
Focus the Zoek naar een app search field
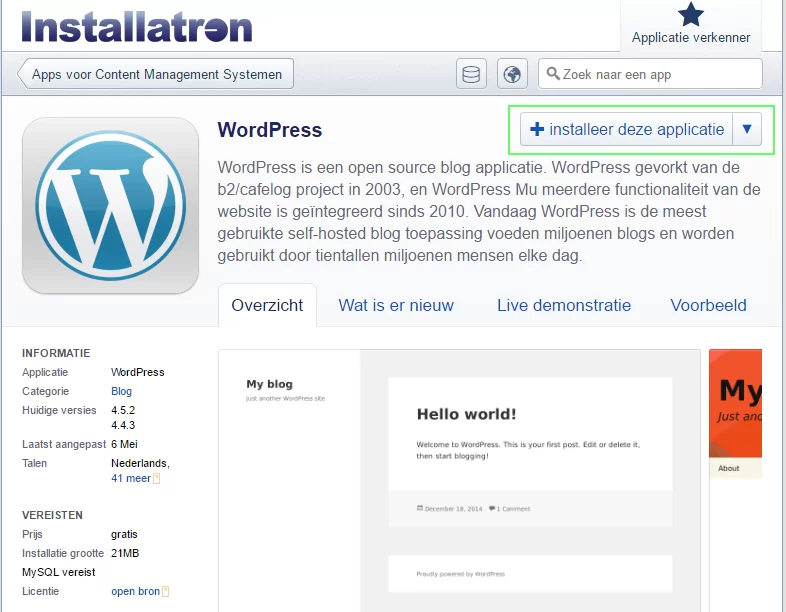click(650, 74)
